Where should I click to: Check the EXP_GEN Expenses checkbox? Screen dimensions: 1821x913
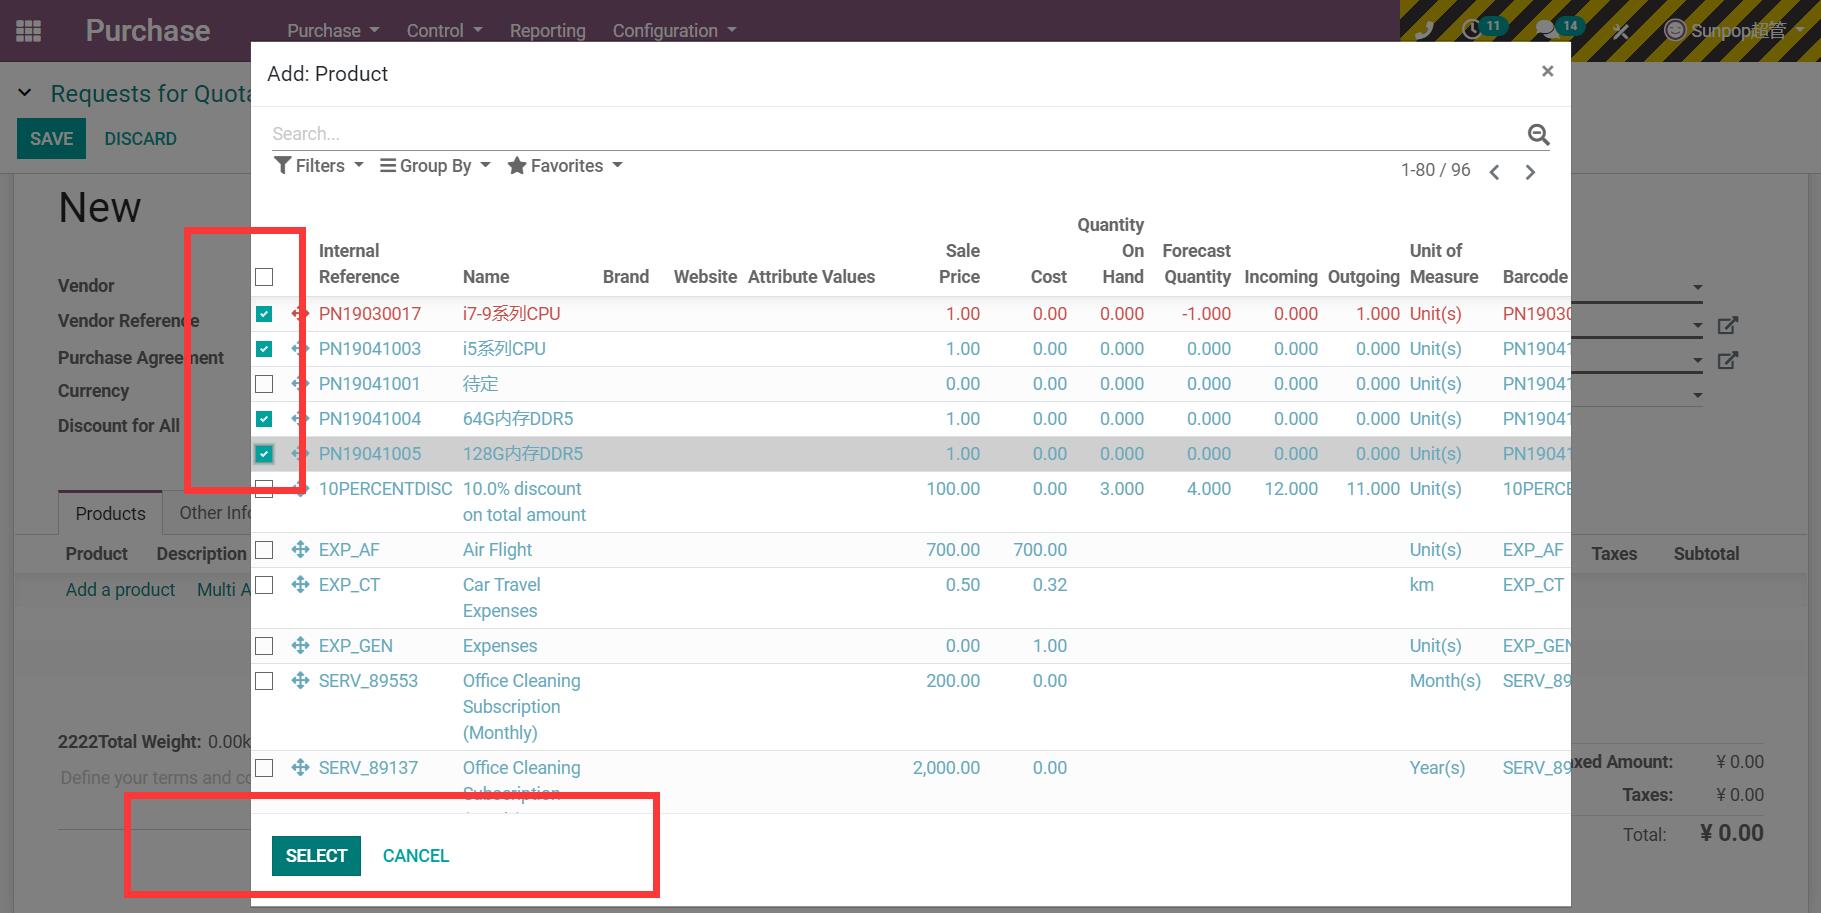coord(264,646)
